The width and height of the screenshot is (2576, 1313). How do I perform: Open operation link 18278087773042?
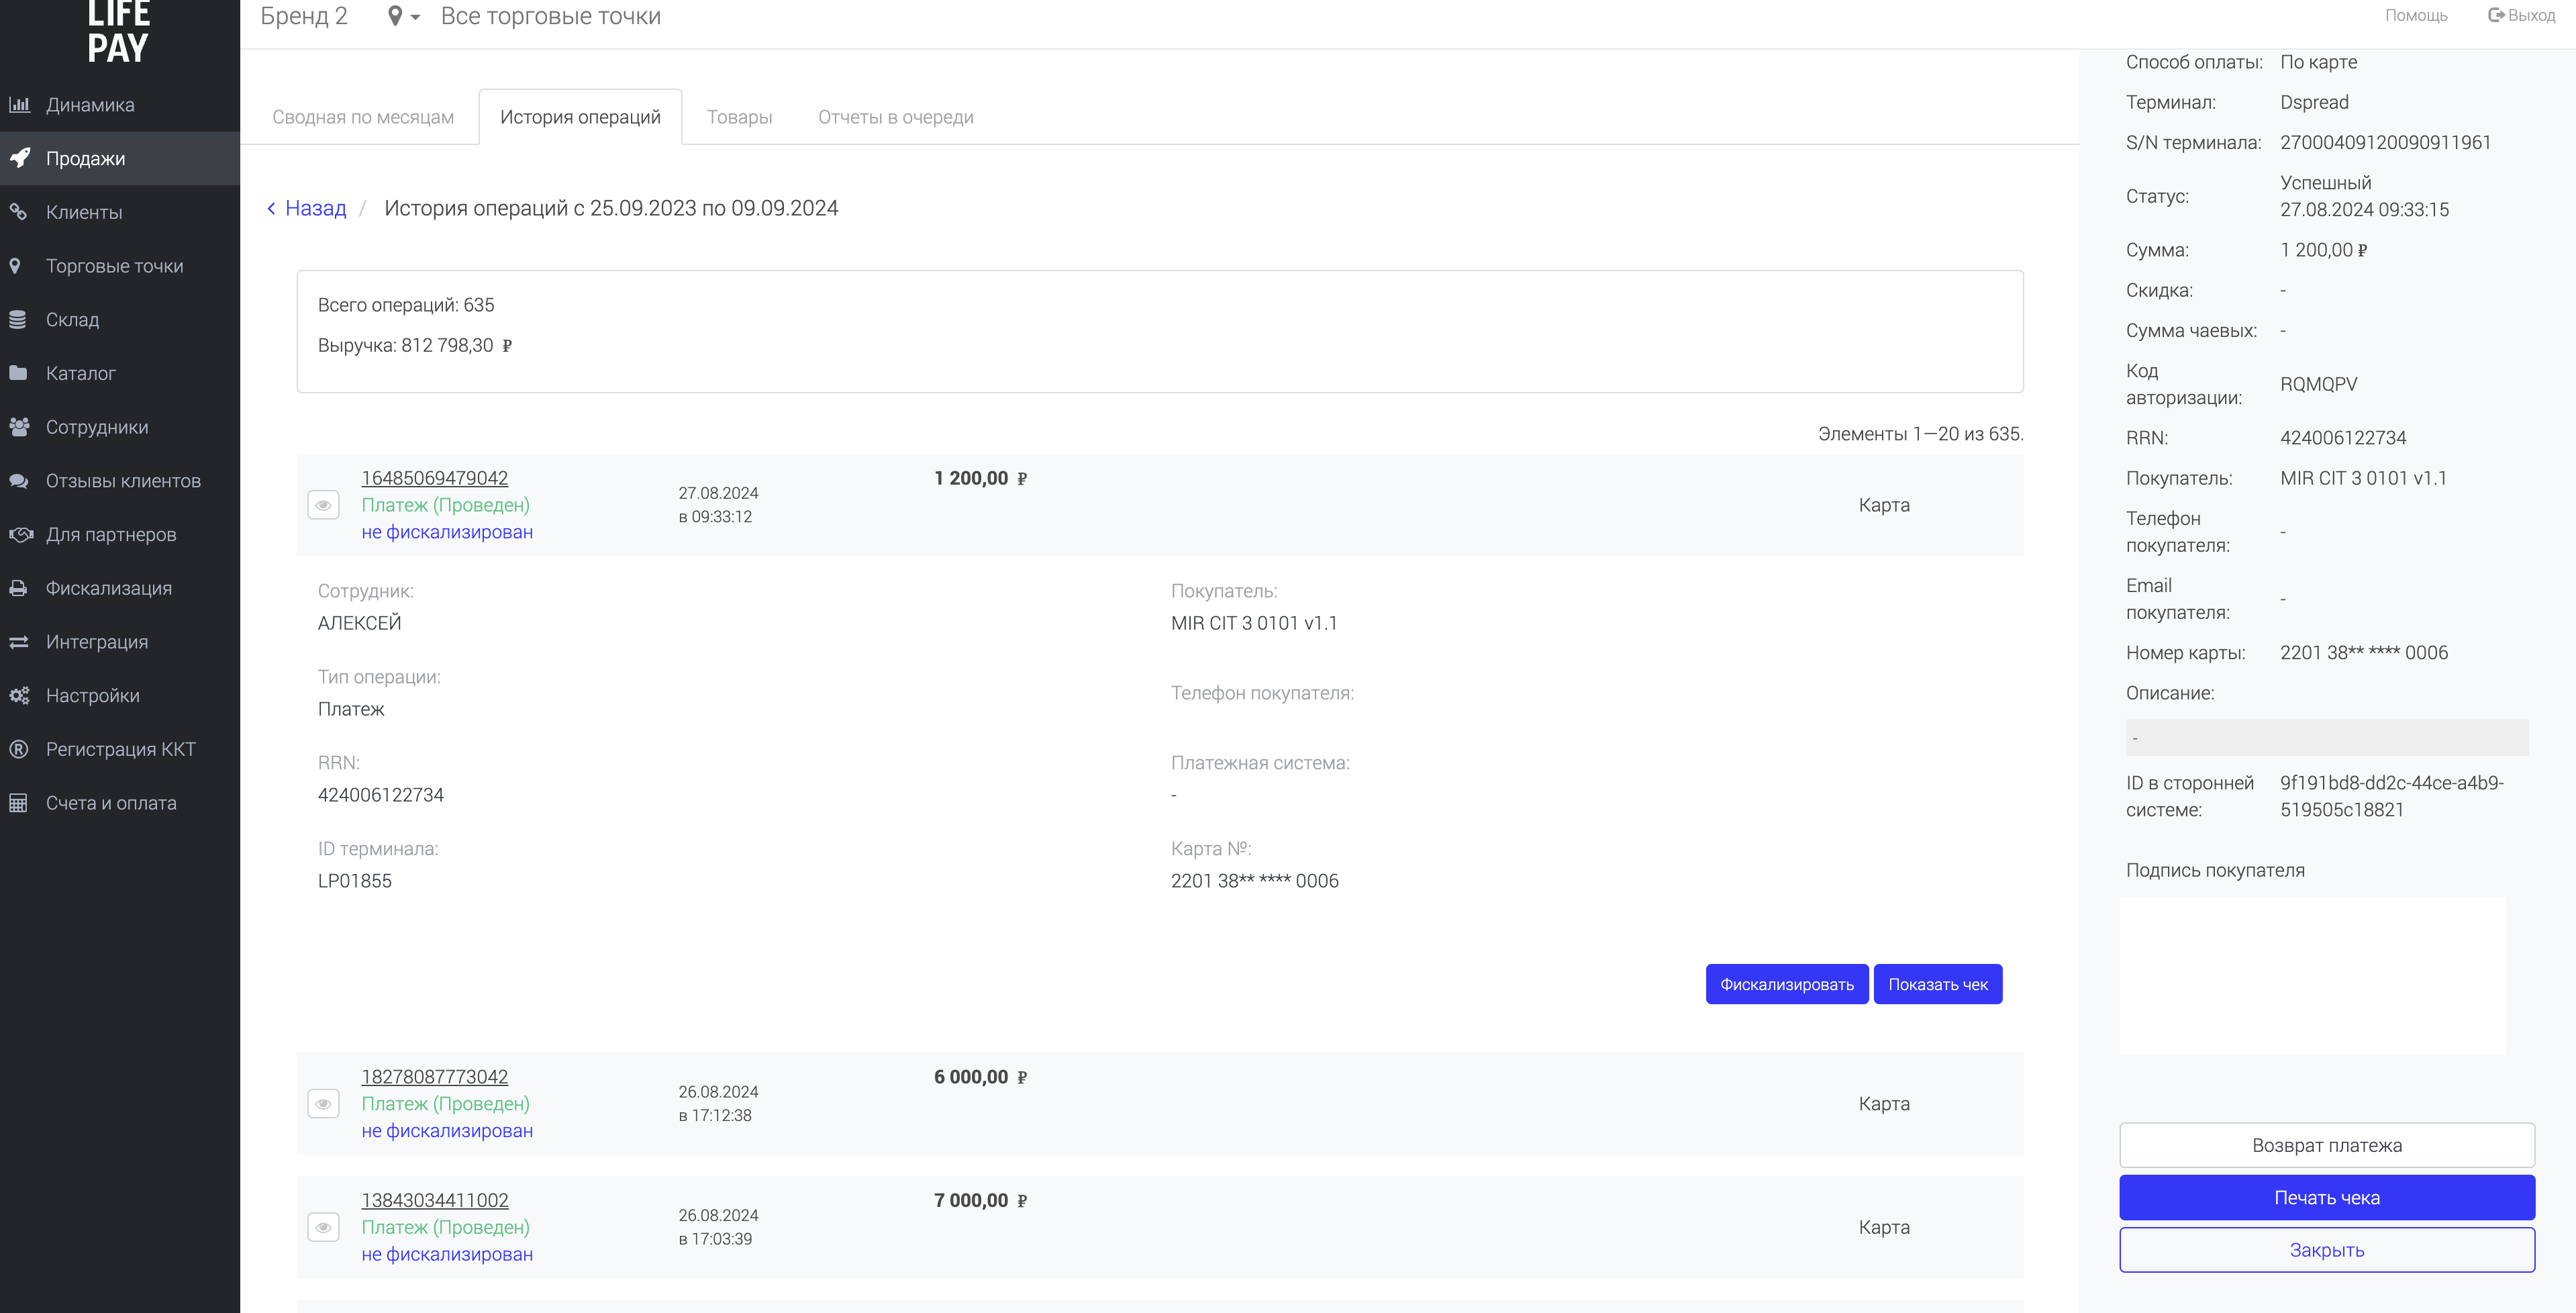[x=434, y=1077]
